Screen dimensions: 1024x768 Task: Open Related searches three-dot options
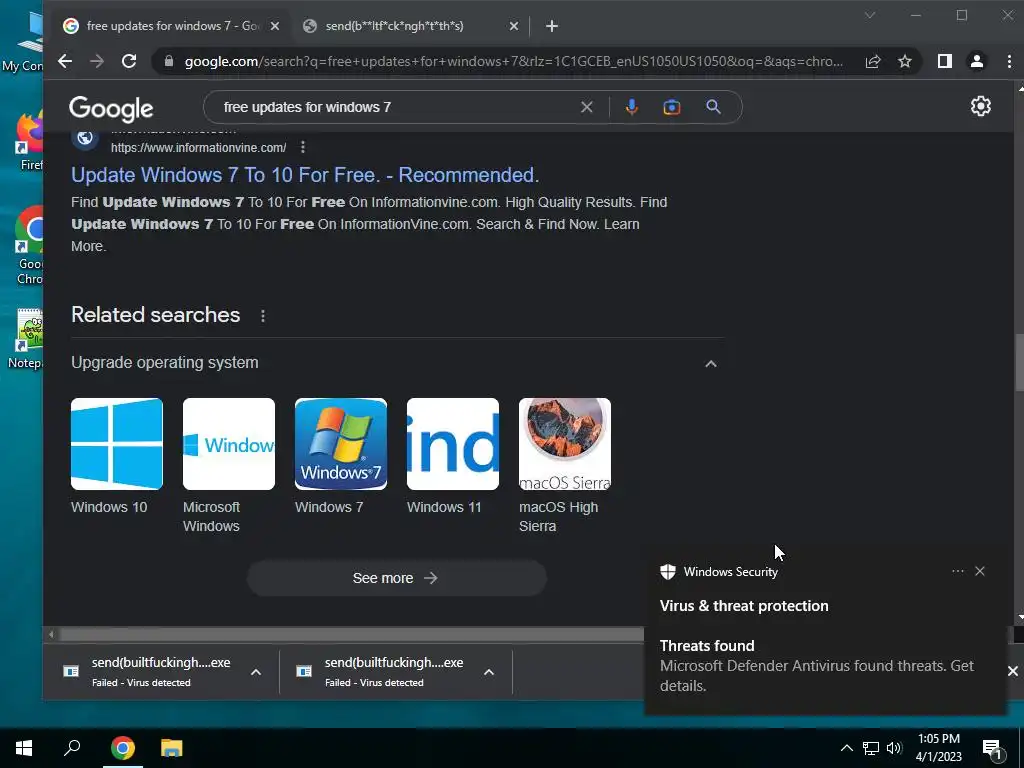point(263,316)
